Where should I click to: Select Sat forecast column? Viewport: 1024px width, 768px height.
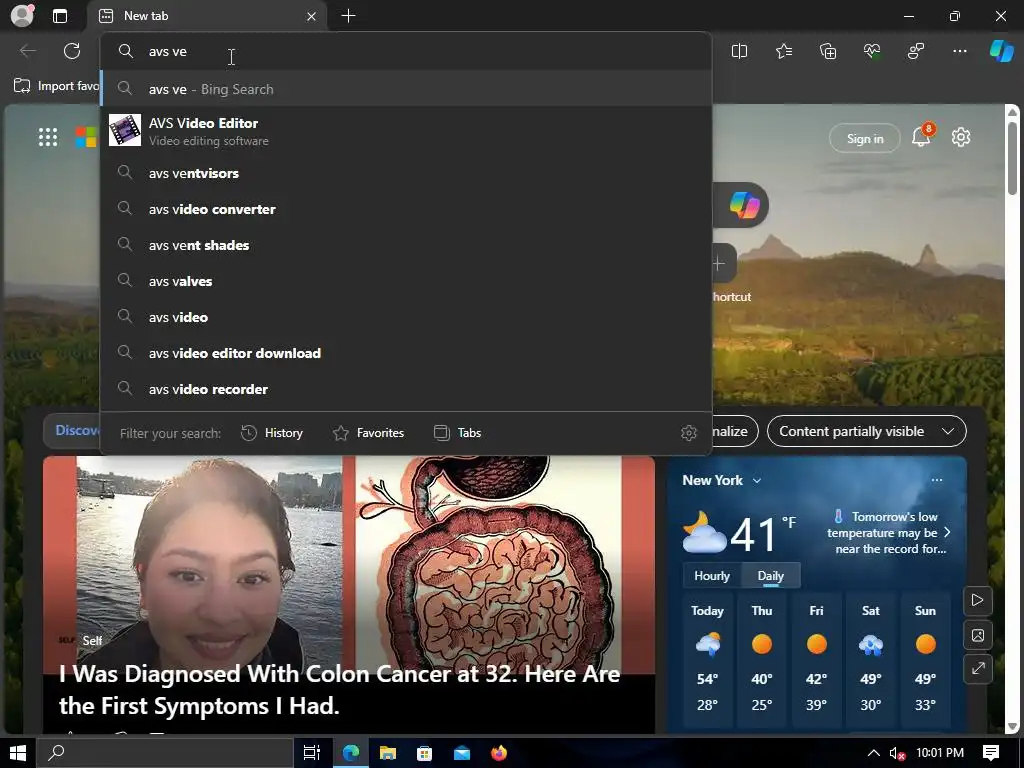point(871,658)
